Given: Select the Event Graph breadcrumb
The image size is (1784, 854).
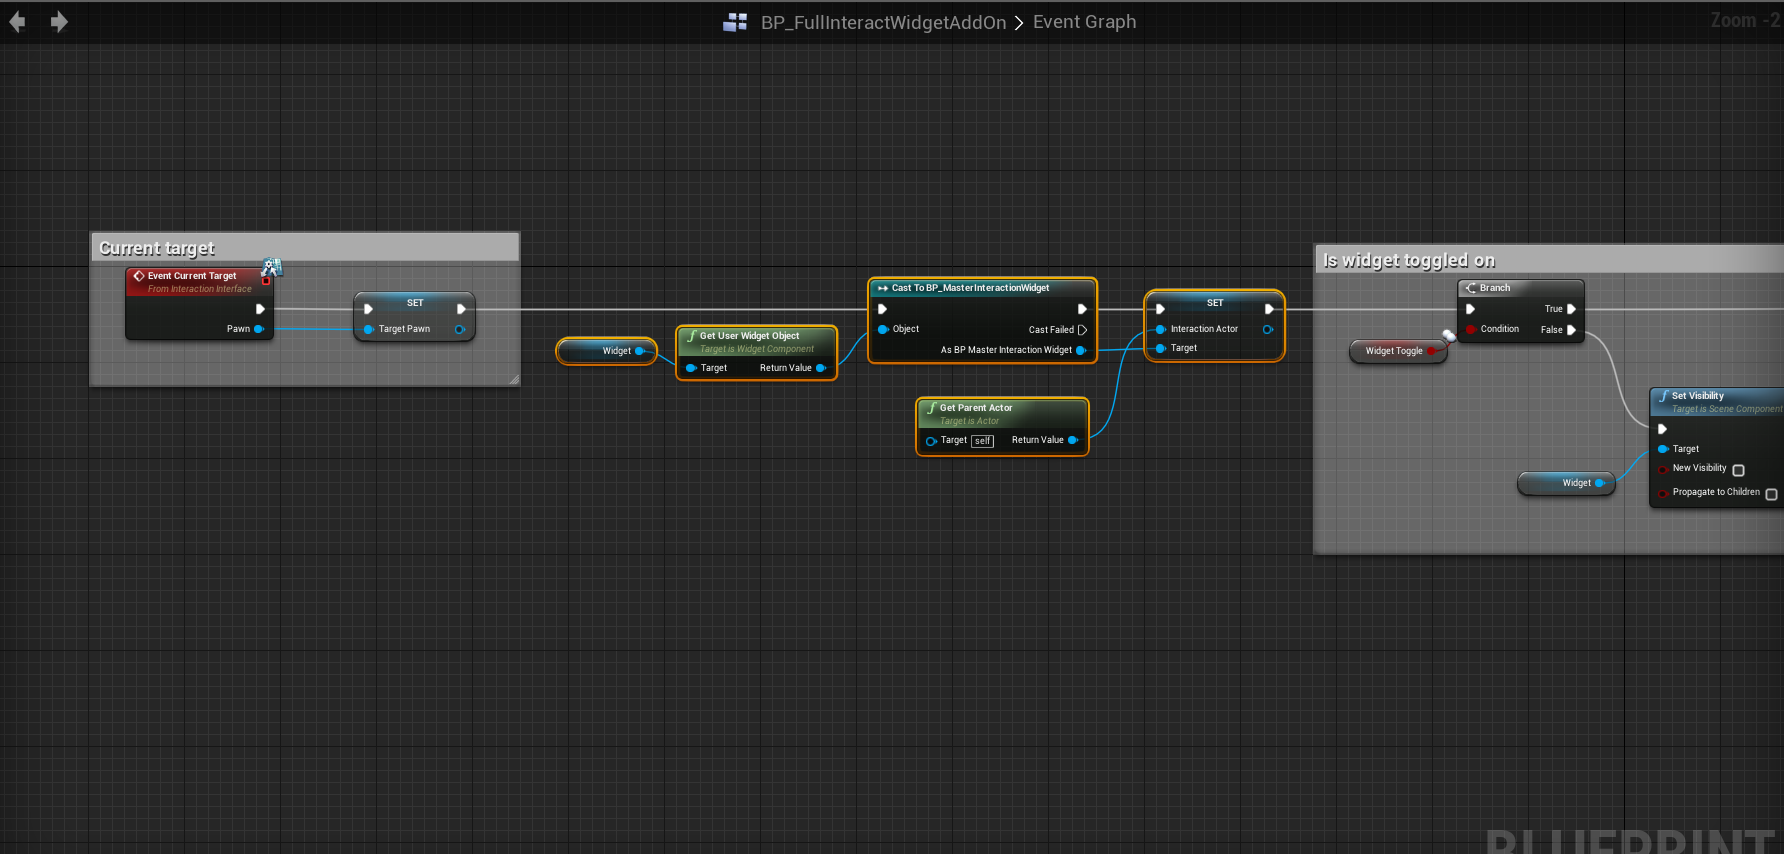Looking at the screenshot, I should point(1084,22).
